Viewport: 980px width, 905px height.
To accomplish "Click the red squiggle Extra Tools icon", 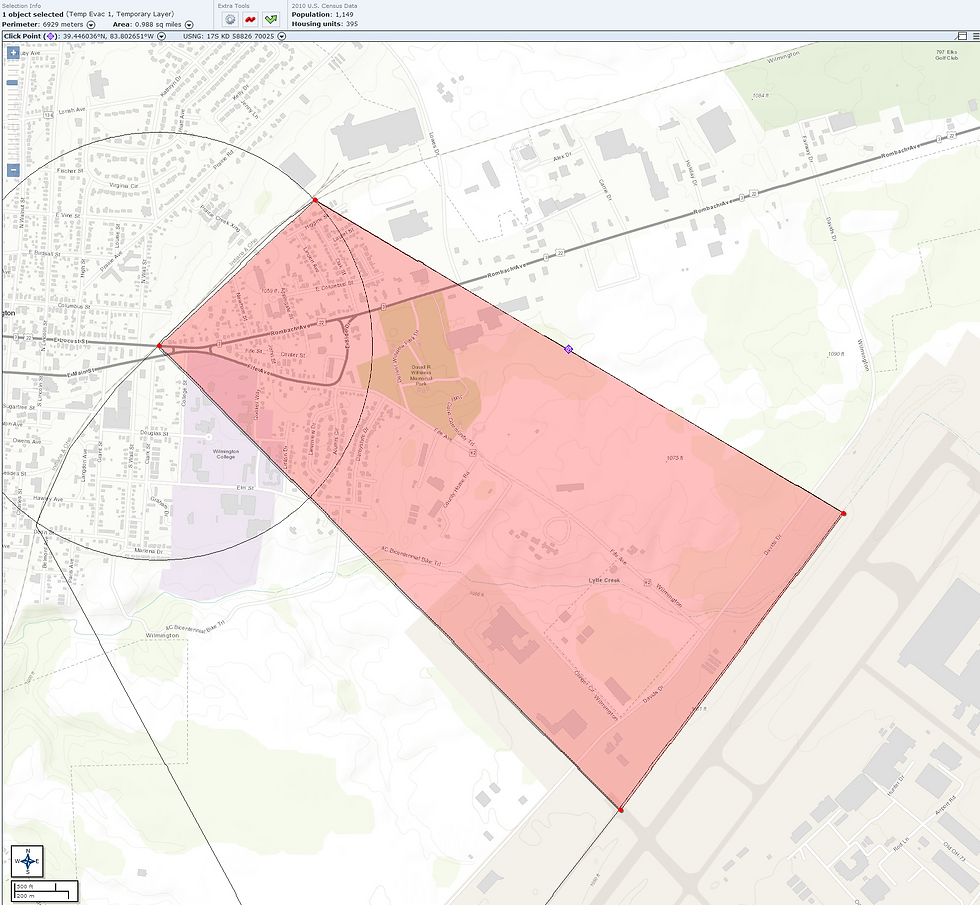I will [251, 19].
